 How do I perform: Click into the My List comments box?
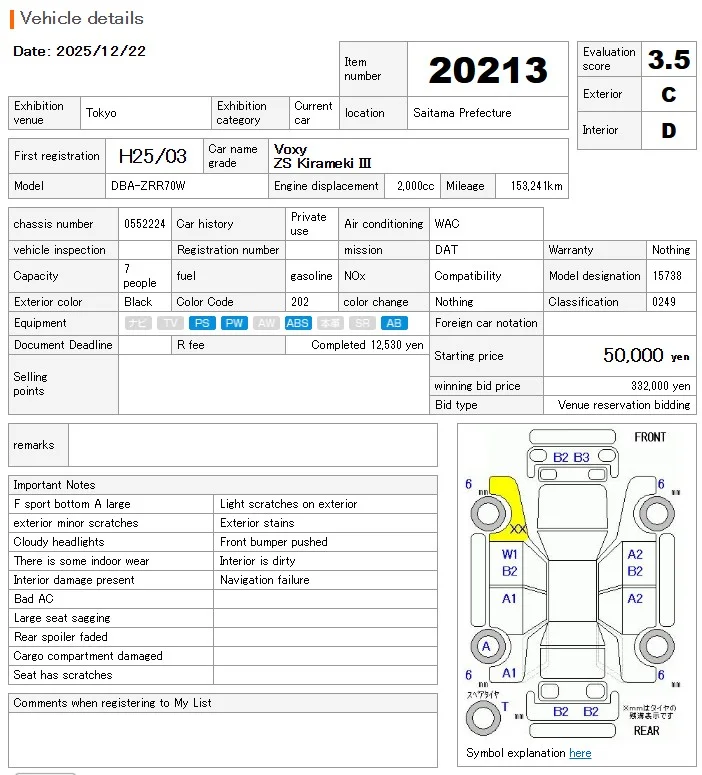point(223,740)
